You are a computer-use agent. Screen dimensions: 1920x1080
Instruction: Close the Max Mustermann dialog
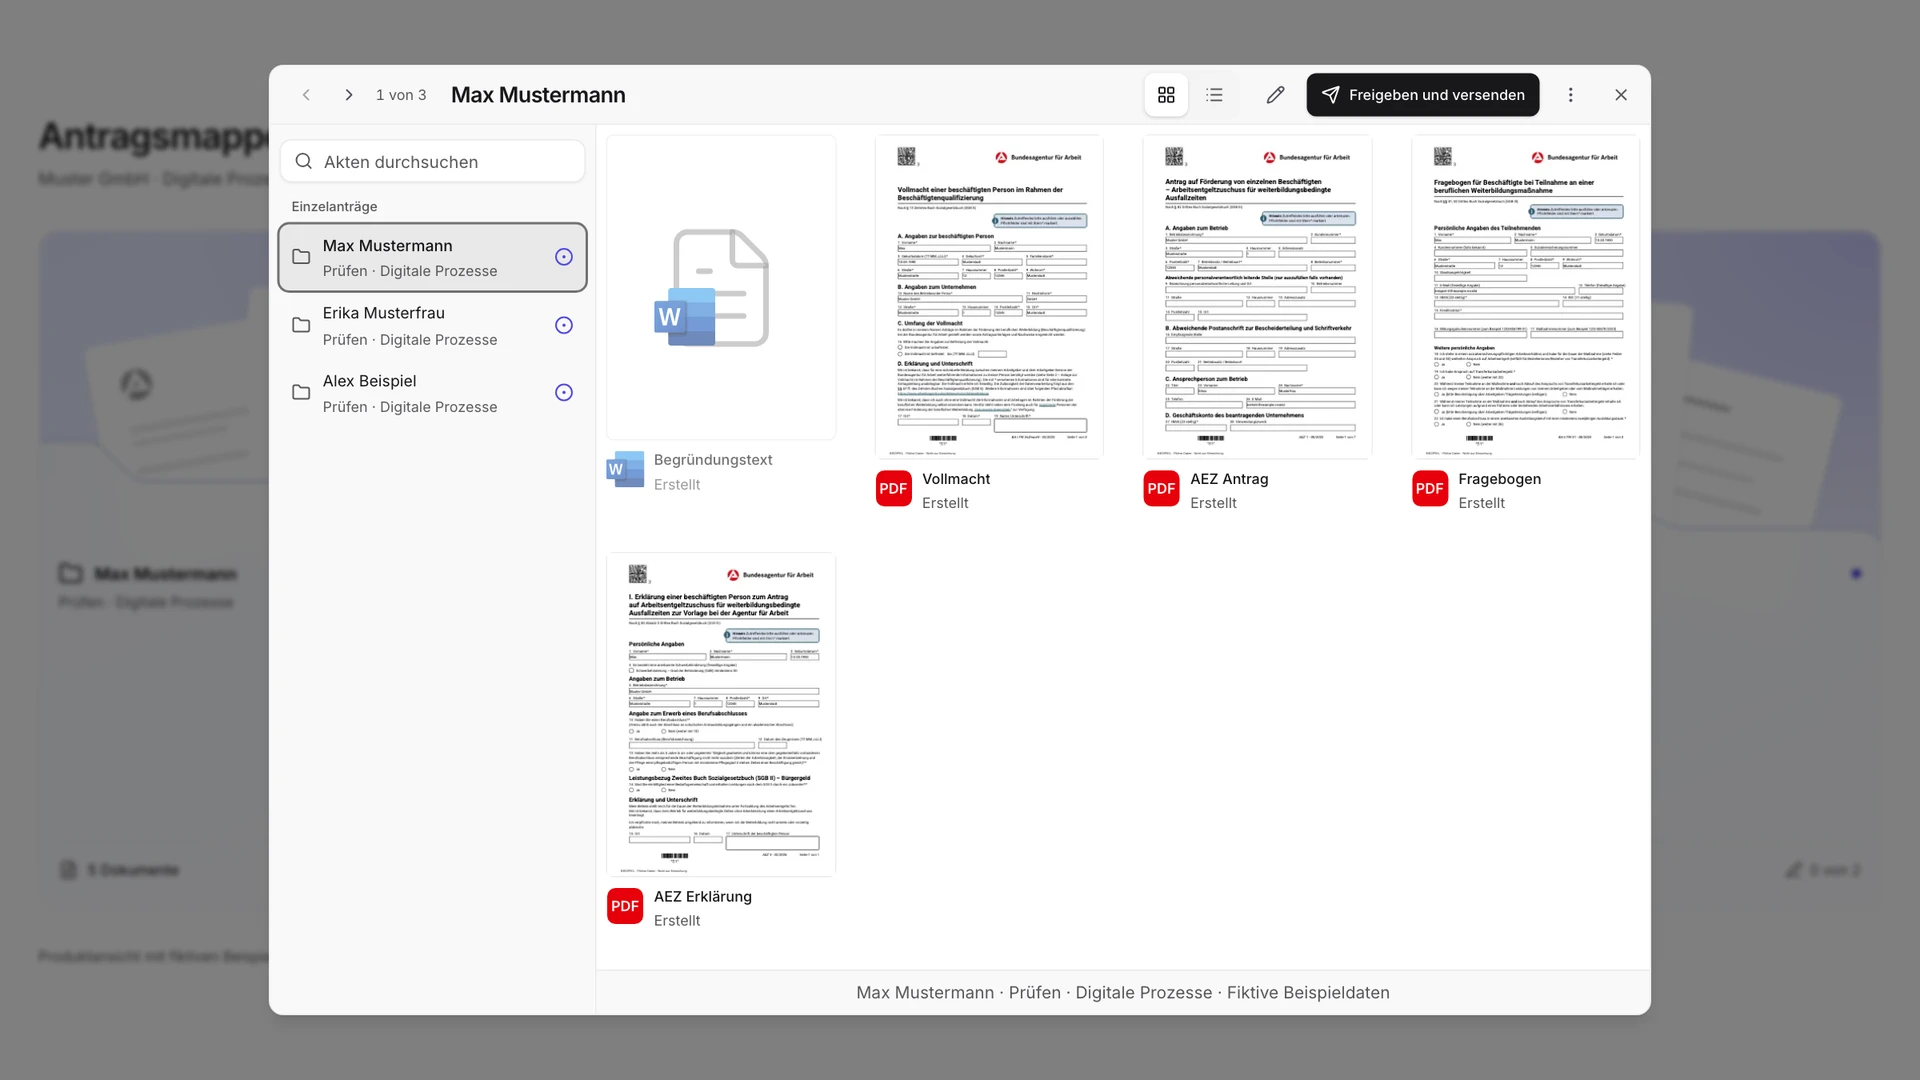1621,95
